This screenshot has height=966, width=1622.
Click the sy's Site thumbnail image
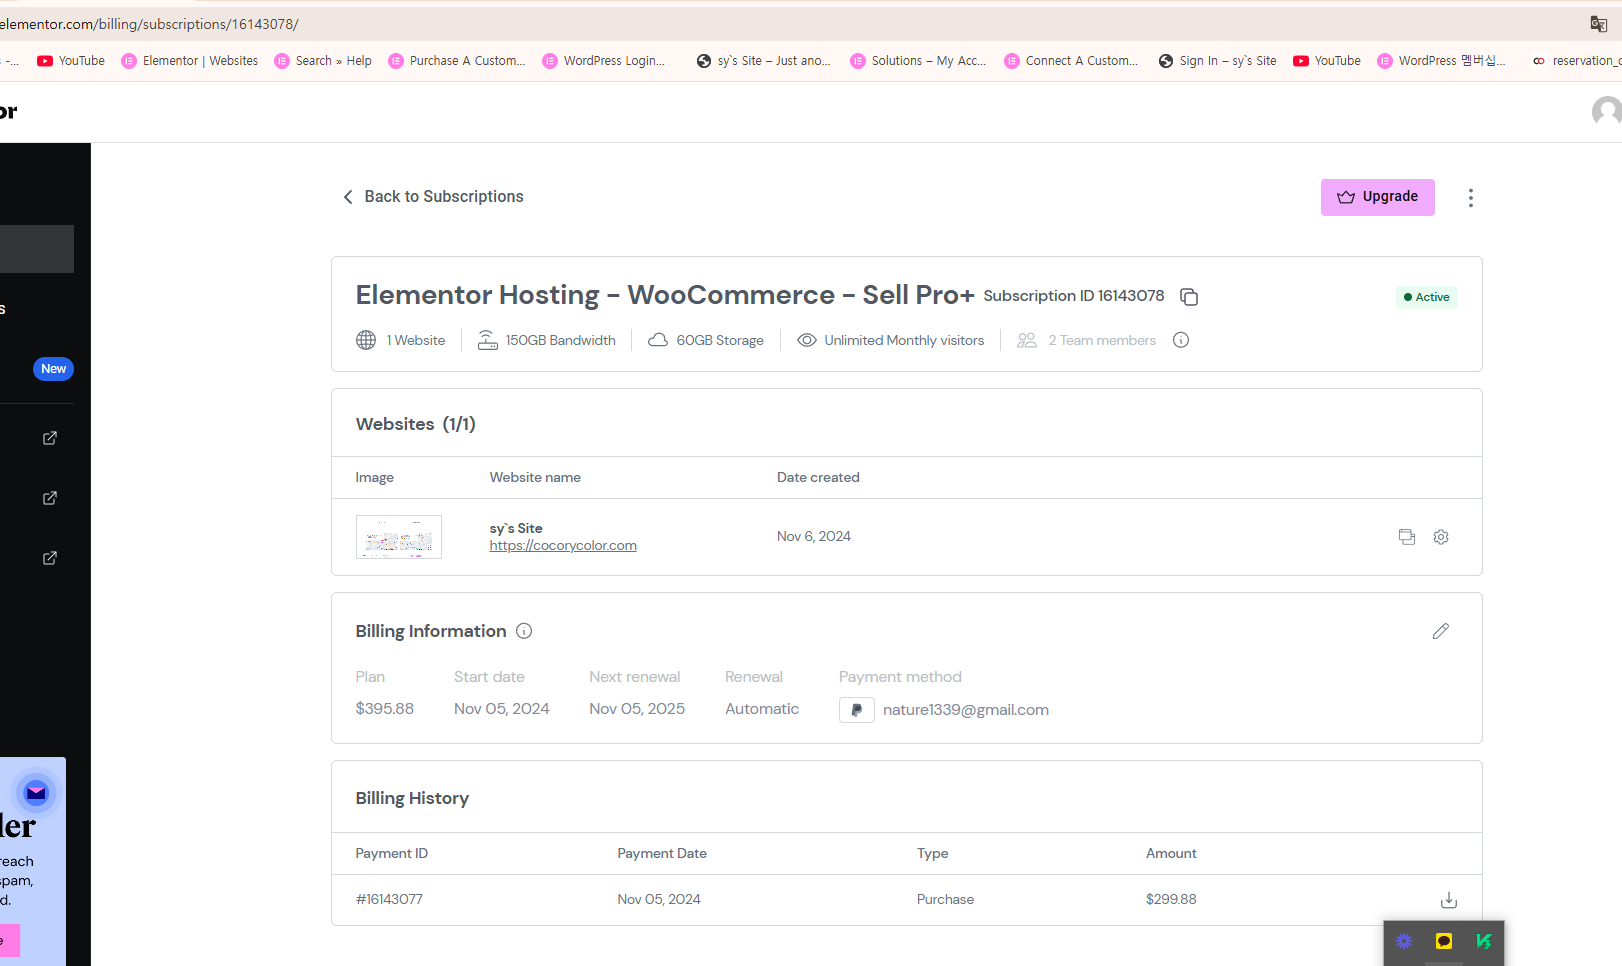[399, 537]
